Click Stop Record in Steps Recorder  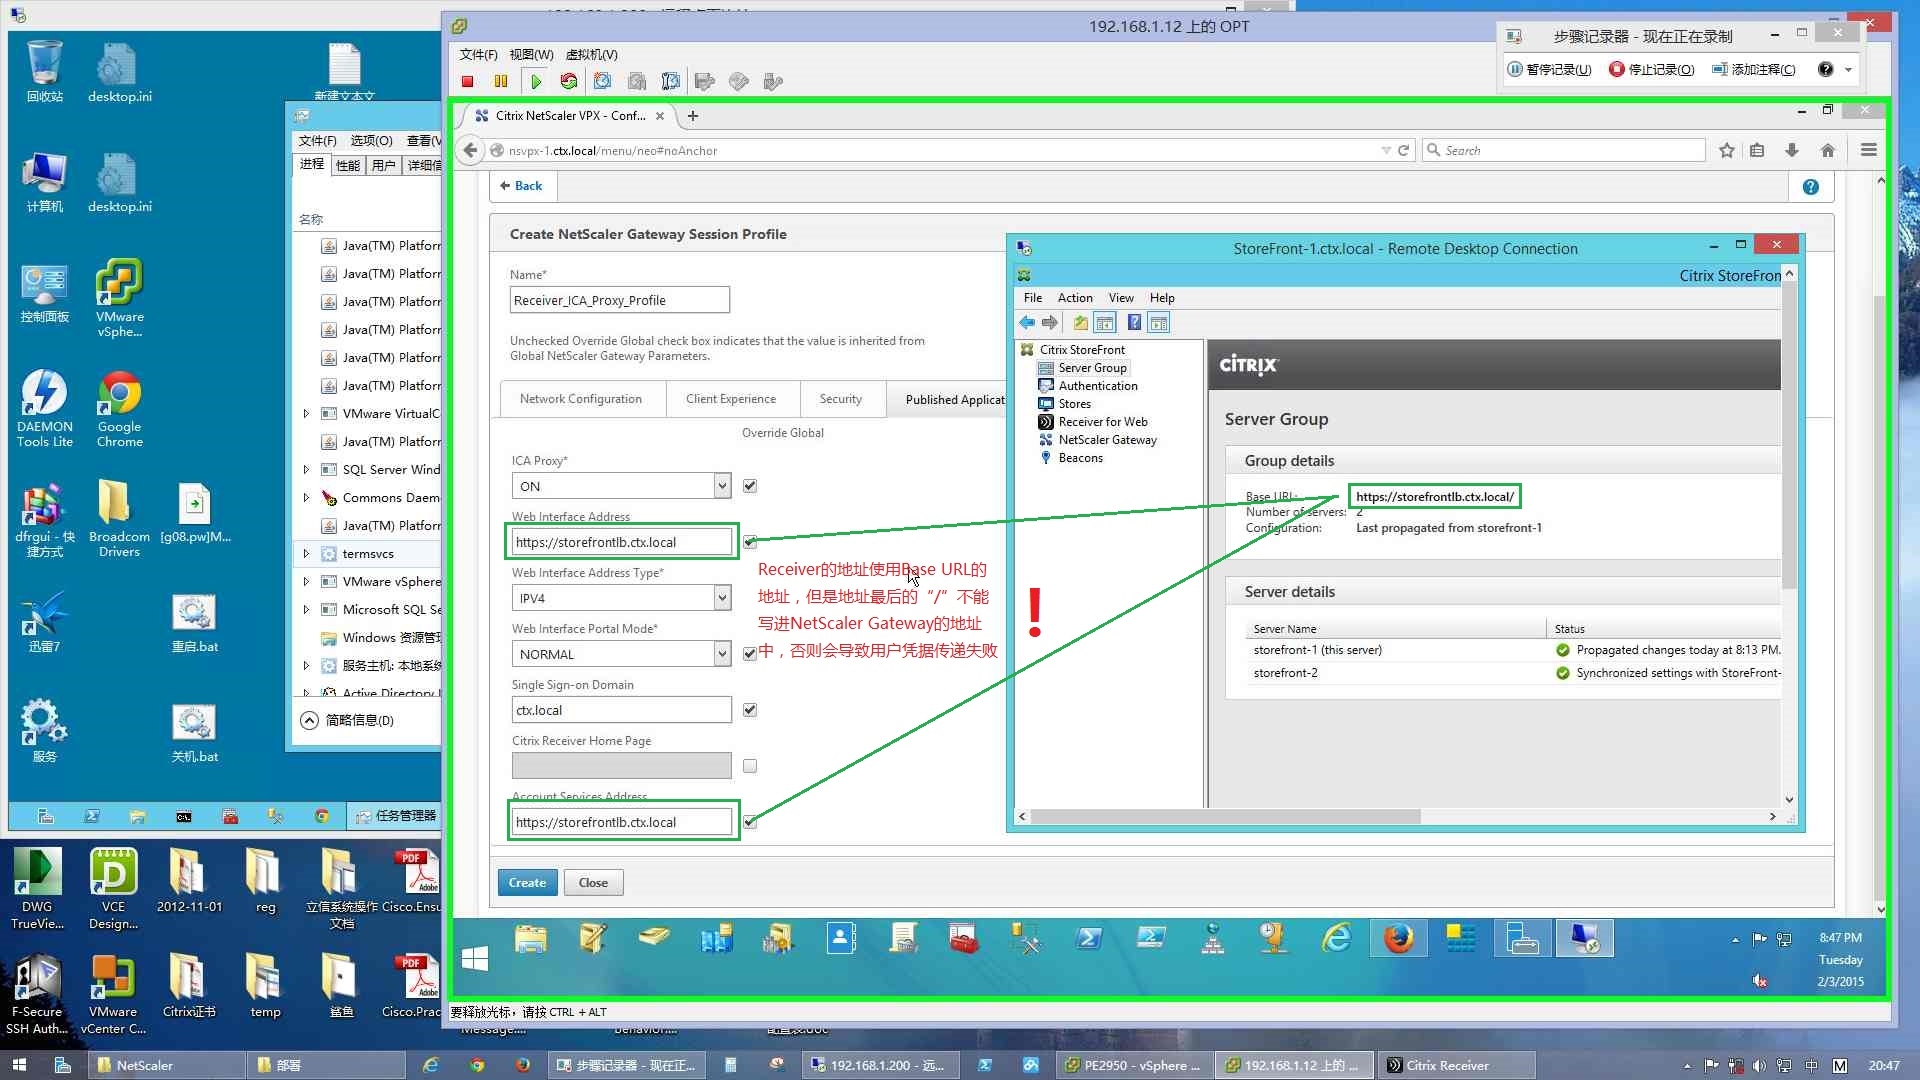click(1652, 69)
